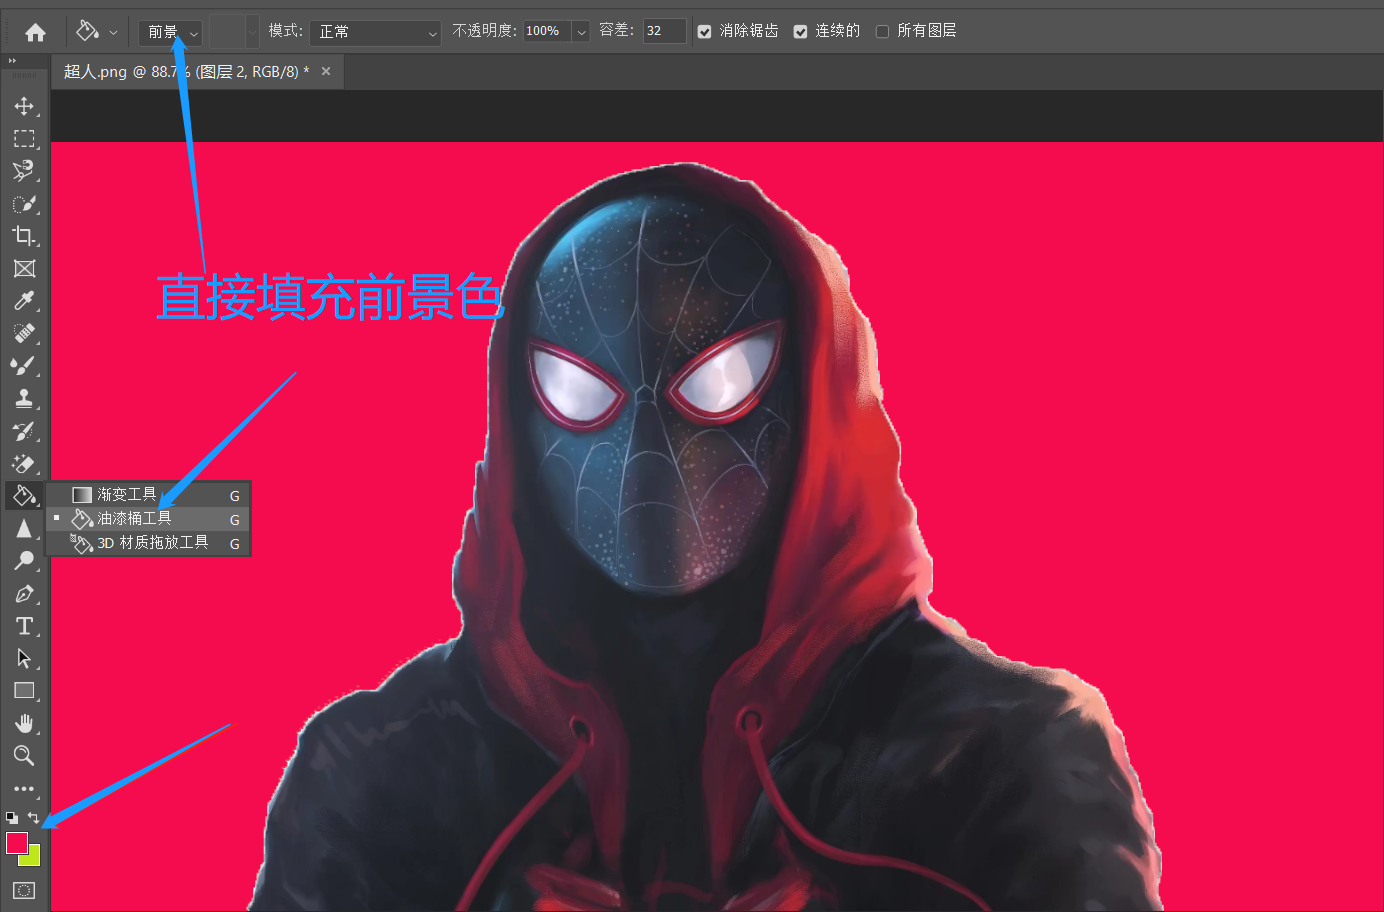Choose 油漆桶工具 from the flyout menu
This screenshot has width=1384, height=912.
[x=148, y=519]
